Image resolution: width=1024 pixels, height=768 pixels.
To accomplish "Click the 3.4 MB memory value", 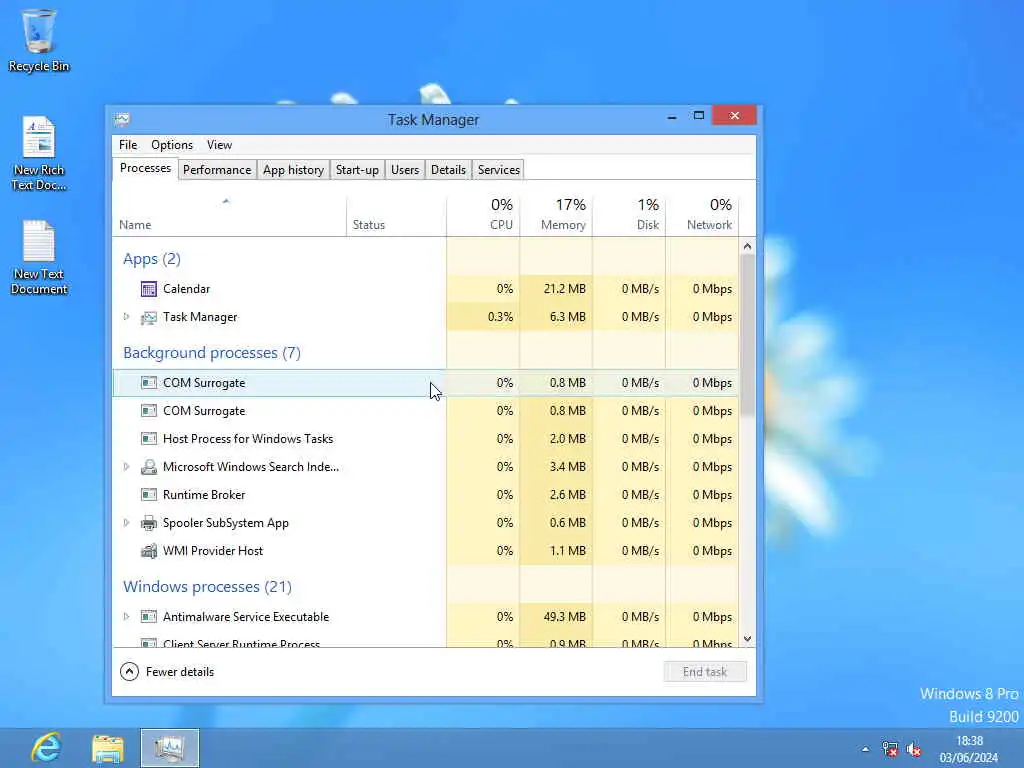I will pos(568,467).
